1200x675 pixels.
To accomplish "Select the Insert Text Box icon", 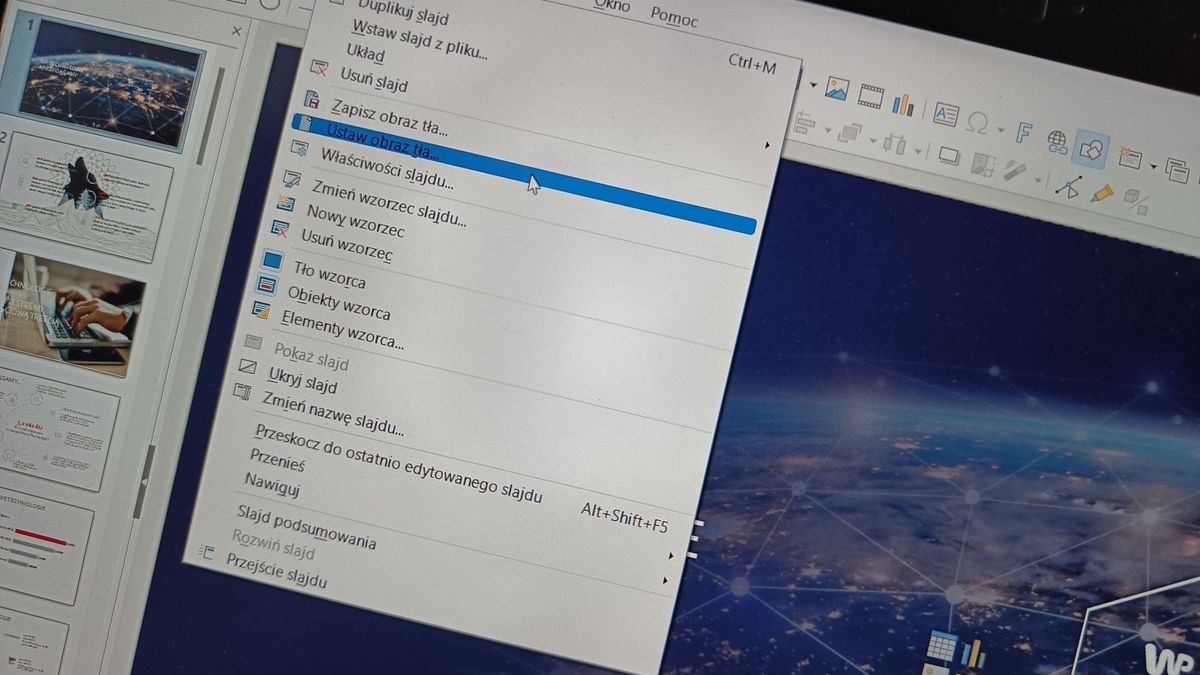I will pyautogui.click(x=945, y=114).
